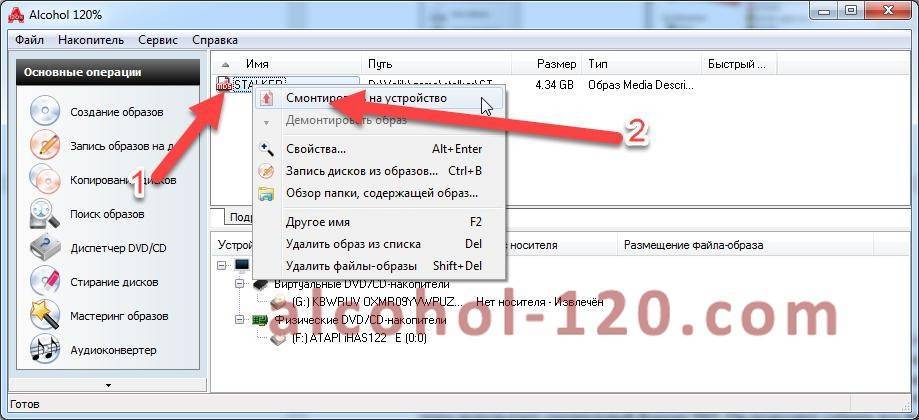Click the mount arrow icon in context menu

click(x=267, y=98)
